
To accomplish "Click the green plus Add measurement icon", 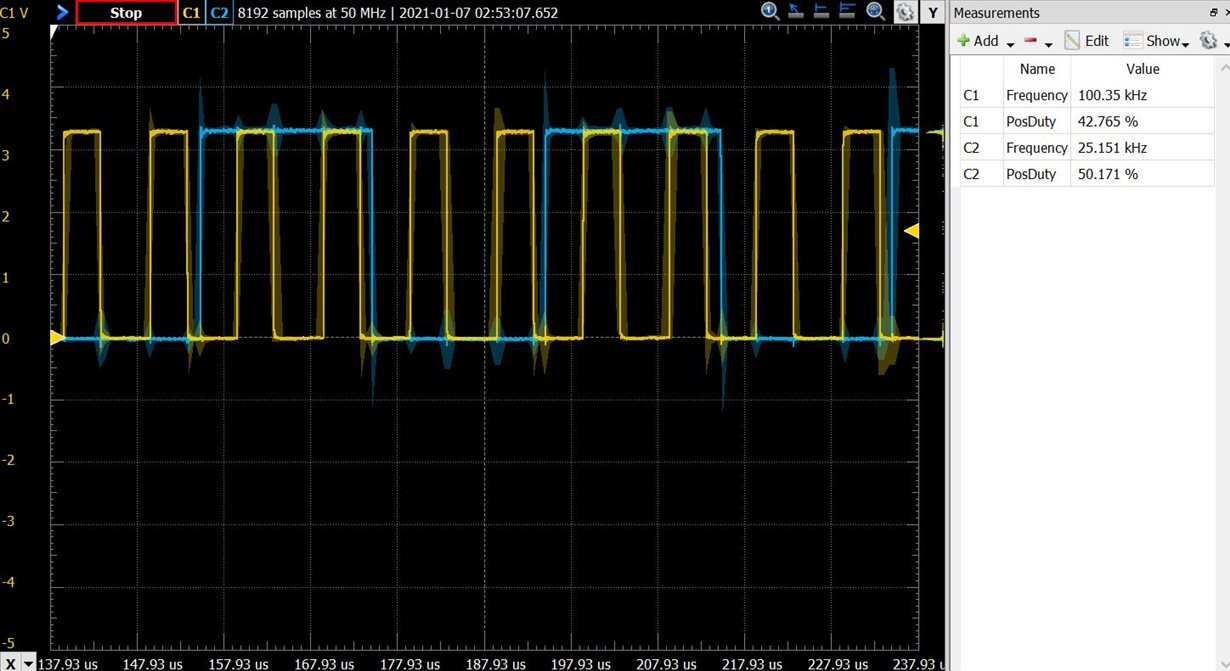I will pyautogui.click(x=964, y=41).
